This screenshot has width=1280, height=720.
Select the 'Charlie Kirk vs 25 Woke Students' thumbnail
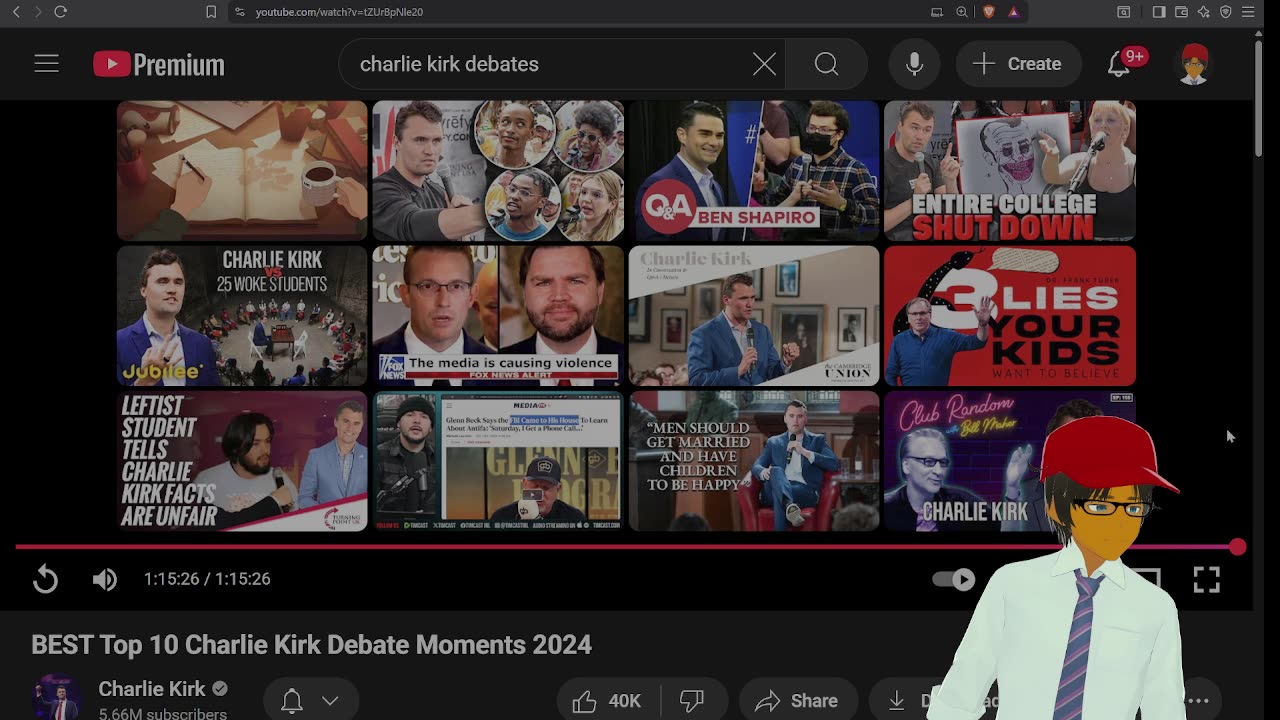pyautogui.click(x=242, y=316)
